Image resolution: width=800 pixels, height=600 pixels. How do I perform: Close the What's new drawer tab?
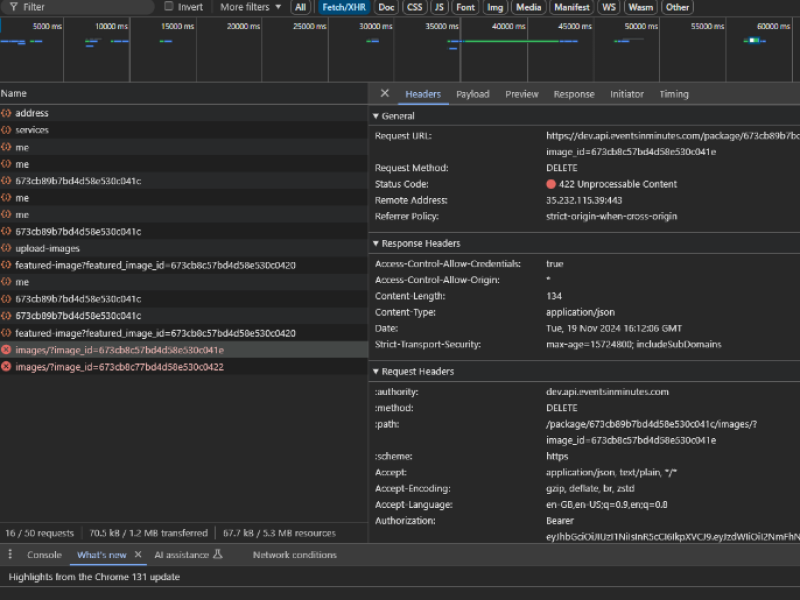click(138, 555)
